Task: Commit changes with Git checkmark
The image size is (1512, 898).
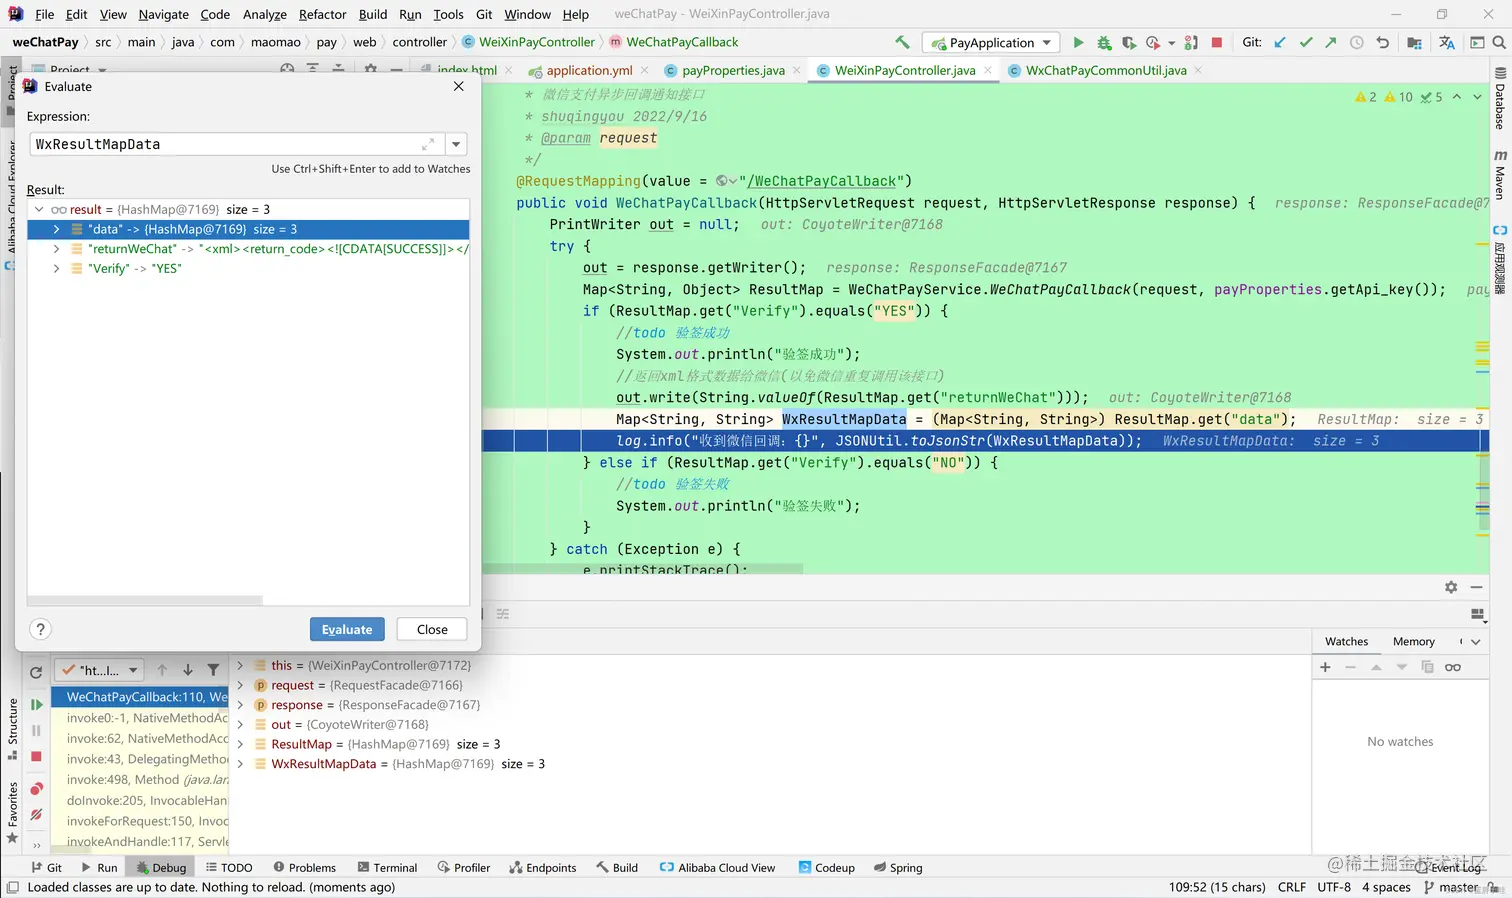Action: 1305,42
